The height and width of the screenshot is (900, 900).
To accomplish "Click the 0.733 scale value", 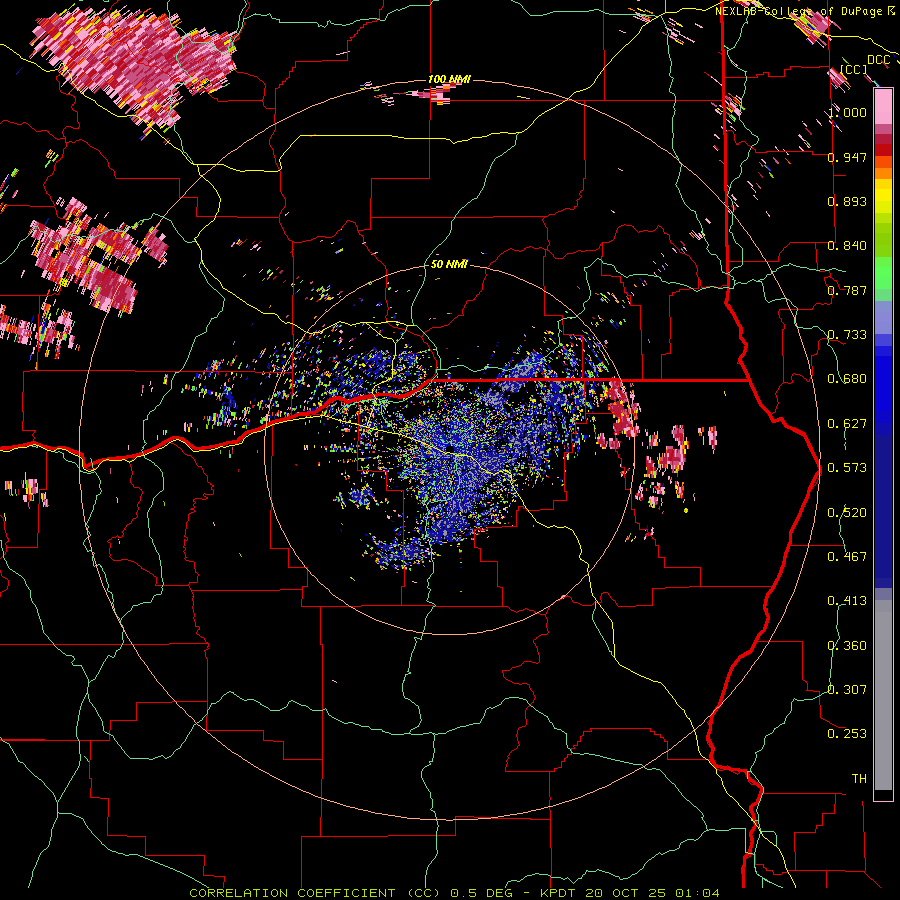I will (847, 334).
